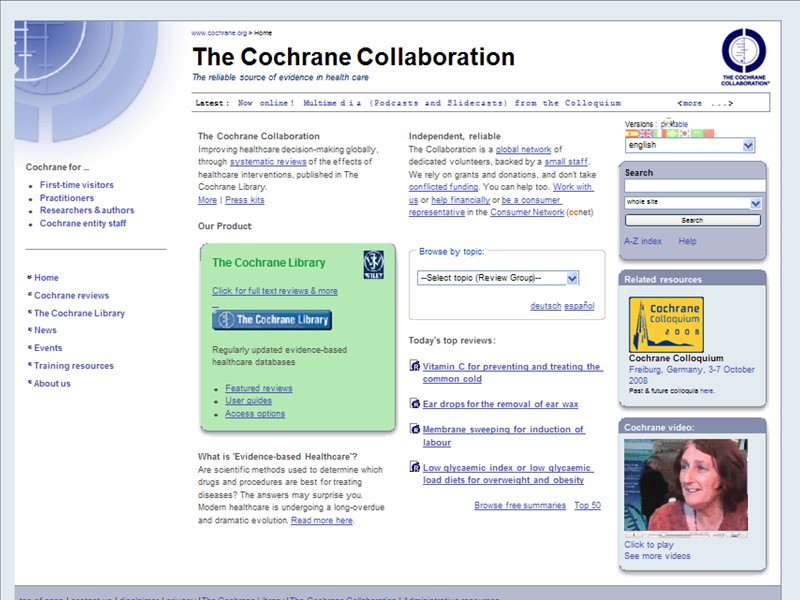Open Cochrane reviews in the left navigation
Viewport: 800px width, 600px height.
(x=71, y=295)
